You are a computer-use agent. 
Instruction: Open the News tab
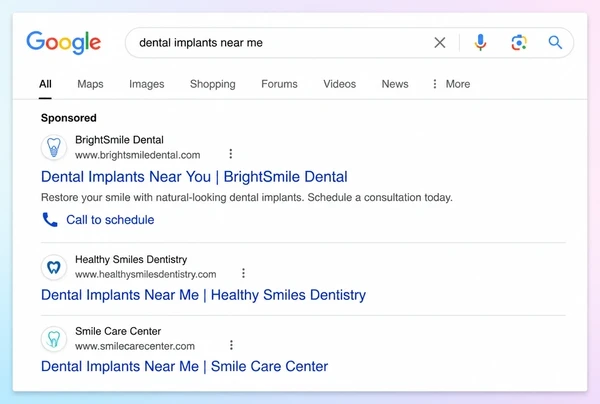click(x=395, y=84)
